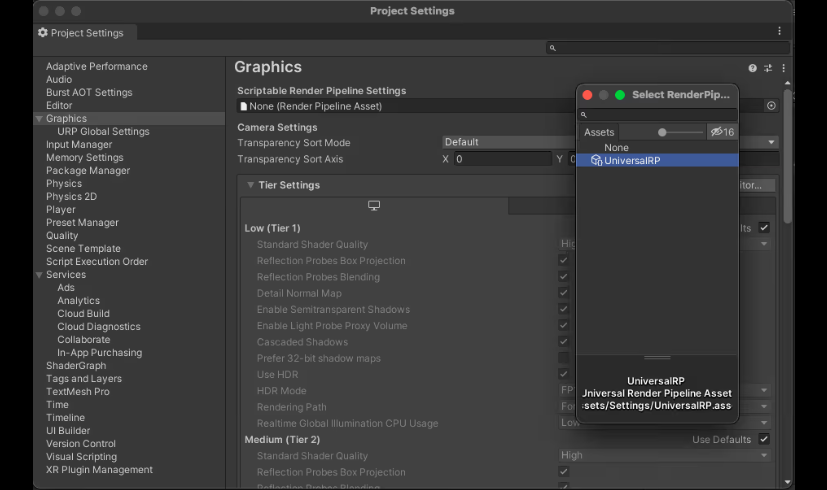Open the Low tier HDR Mode dropdown arrow
Image resolution: width=827 pixels, height=490 pixels.
tap(764, 391)
